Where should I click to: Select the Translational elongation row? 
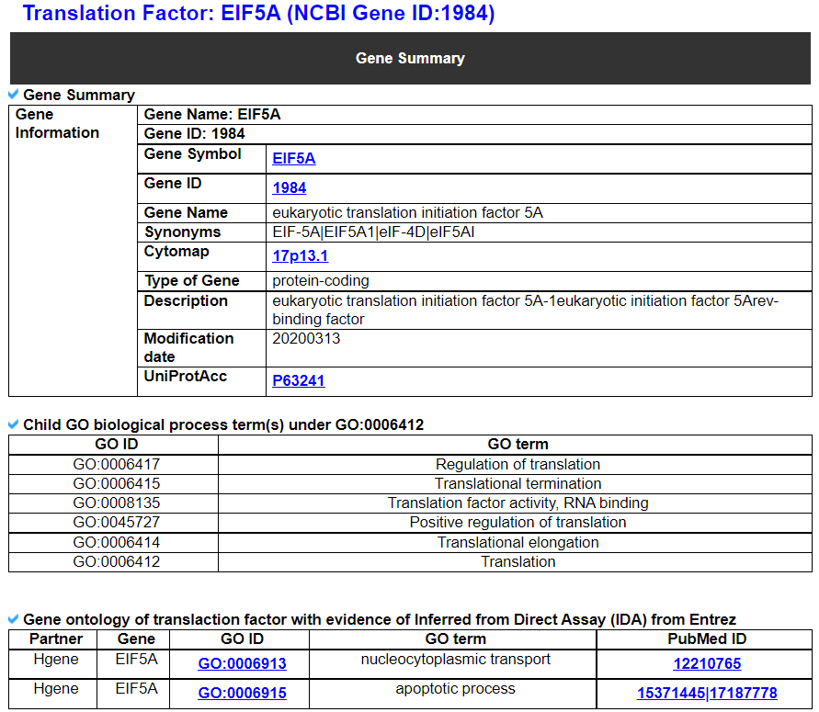pos(517,542)
